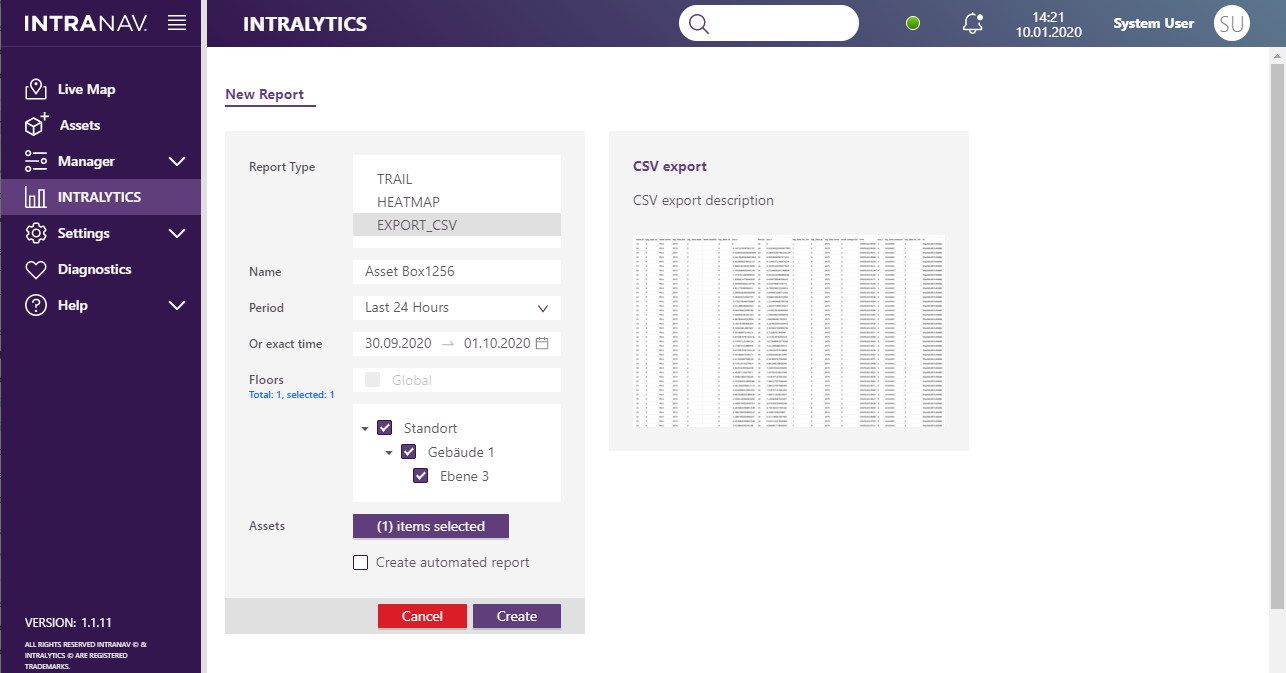Click the INTRANAV logo

tap(86, 24)
